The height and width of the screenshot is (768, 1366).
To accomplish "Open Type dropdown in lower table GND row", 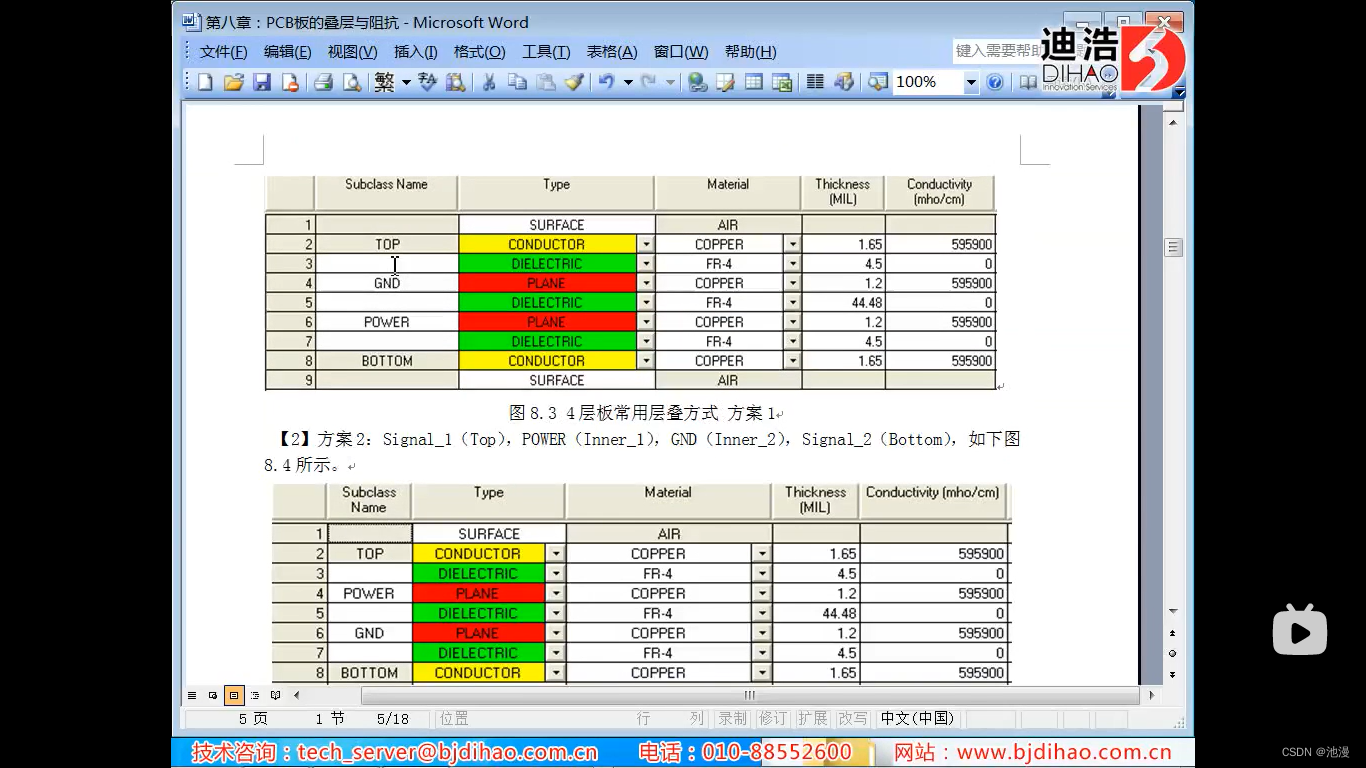I will [x=556, y=633].
